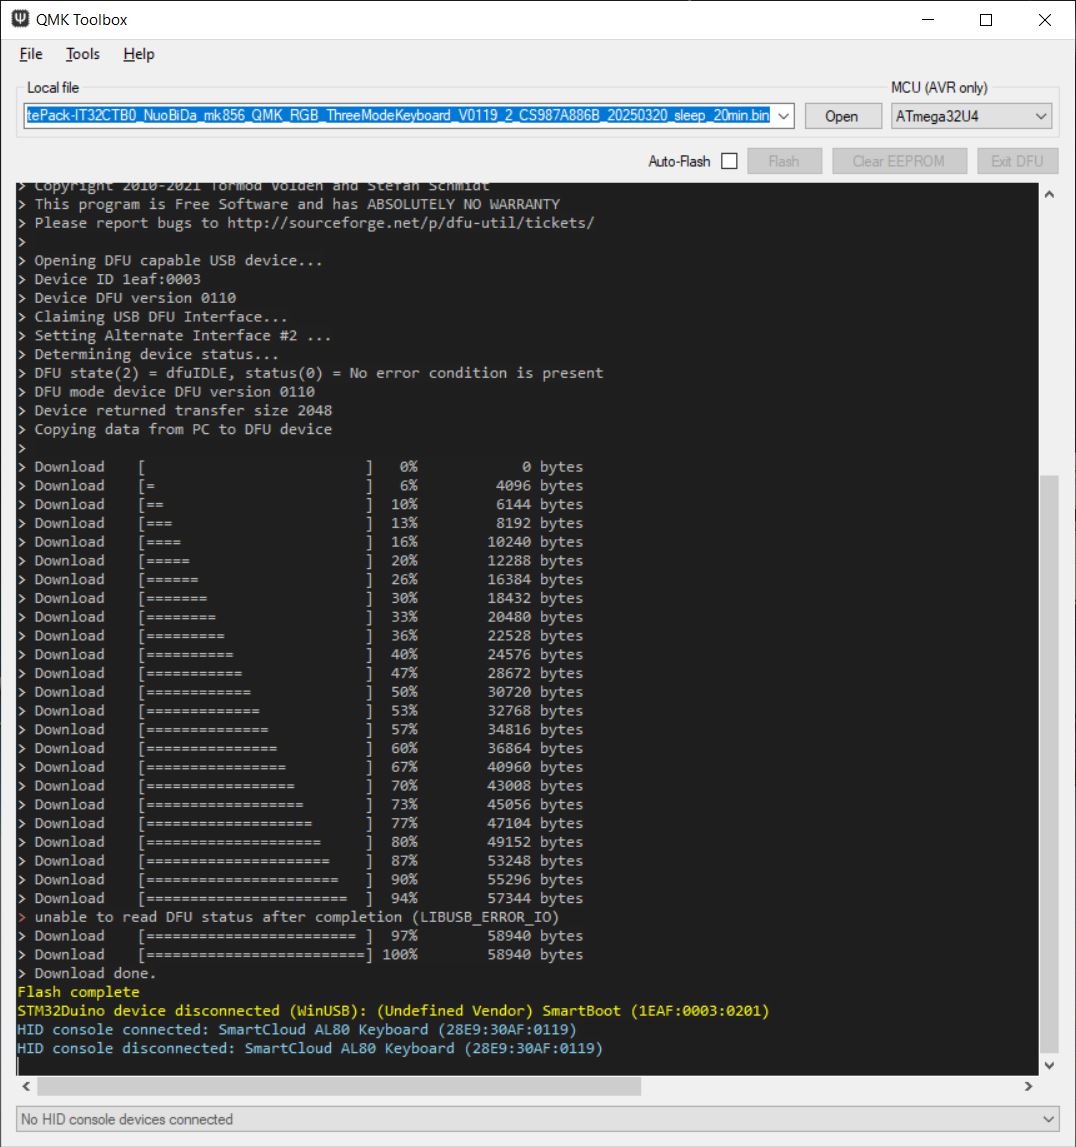Click the 'MCU (AVR only)' label
The image size is (1076, 1147).
[939, 87]
